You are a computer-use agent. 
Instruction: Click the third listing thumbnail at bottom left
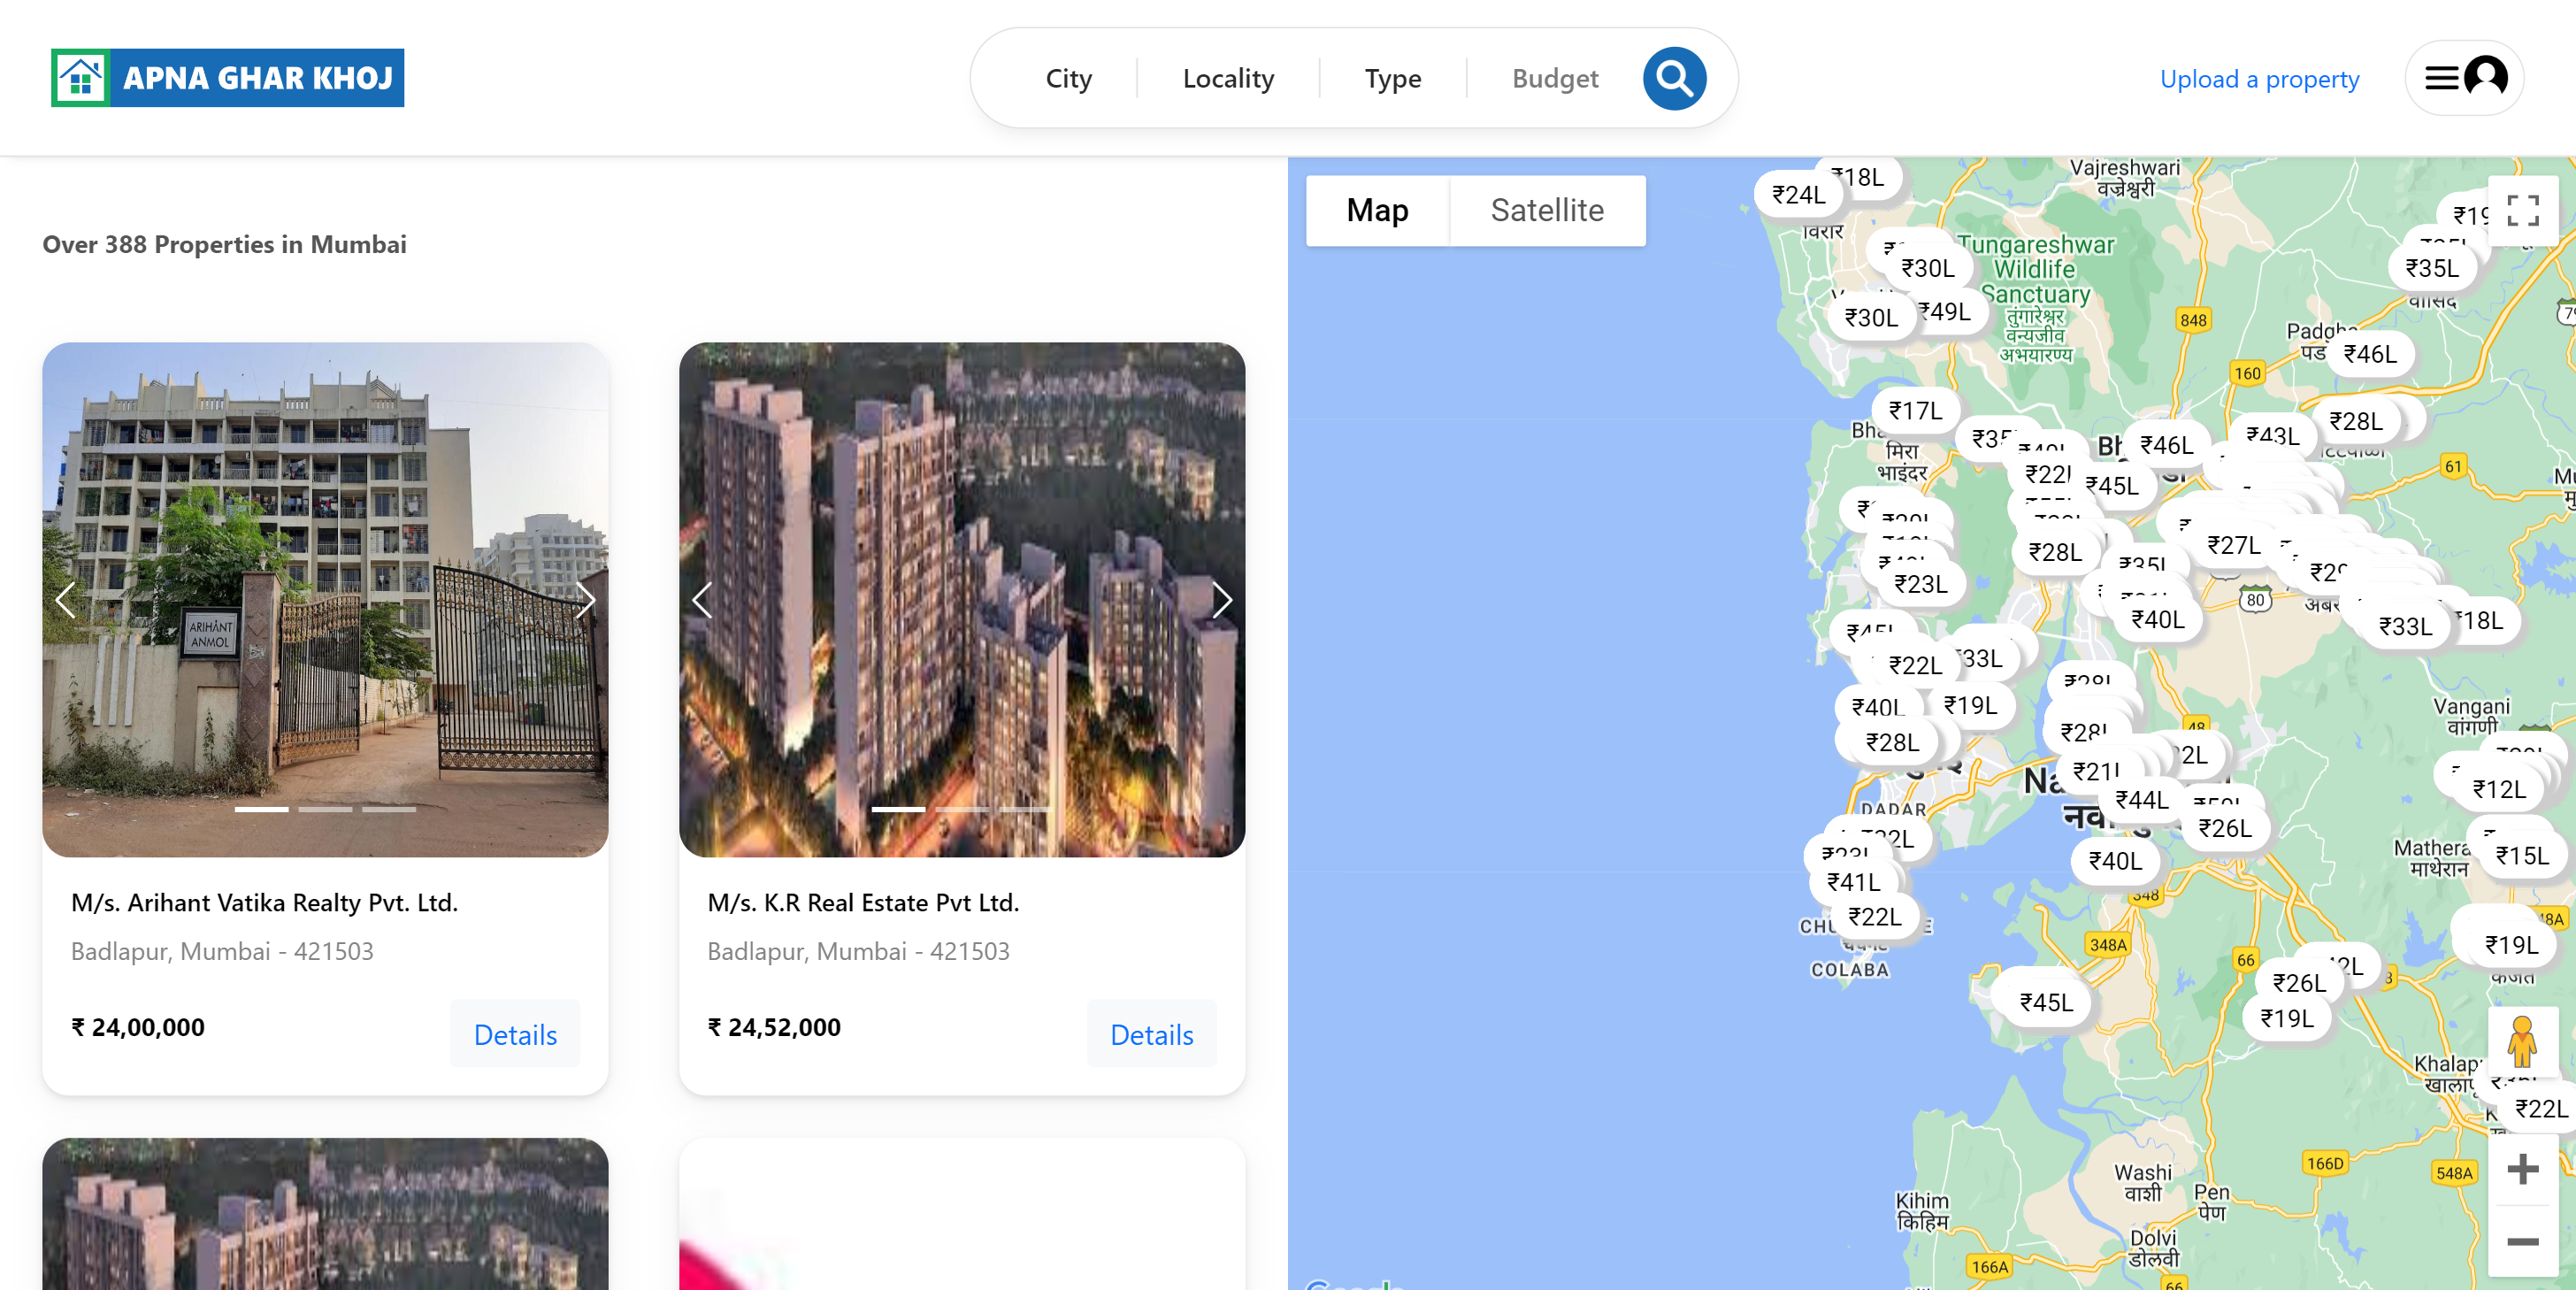325,1213
